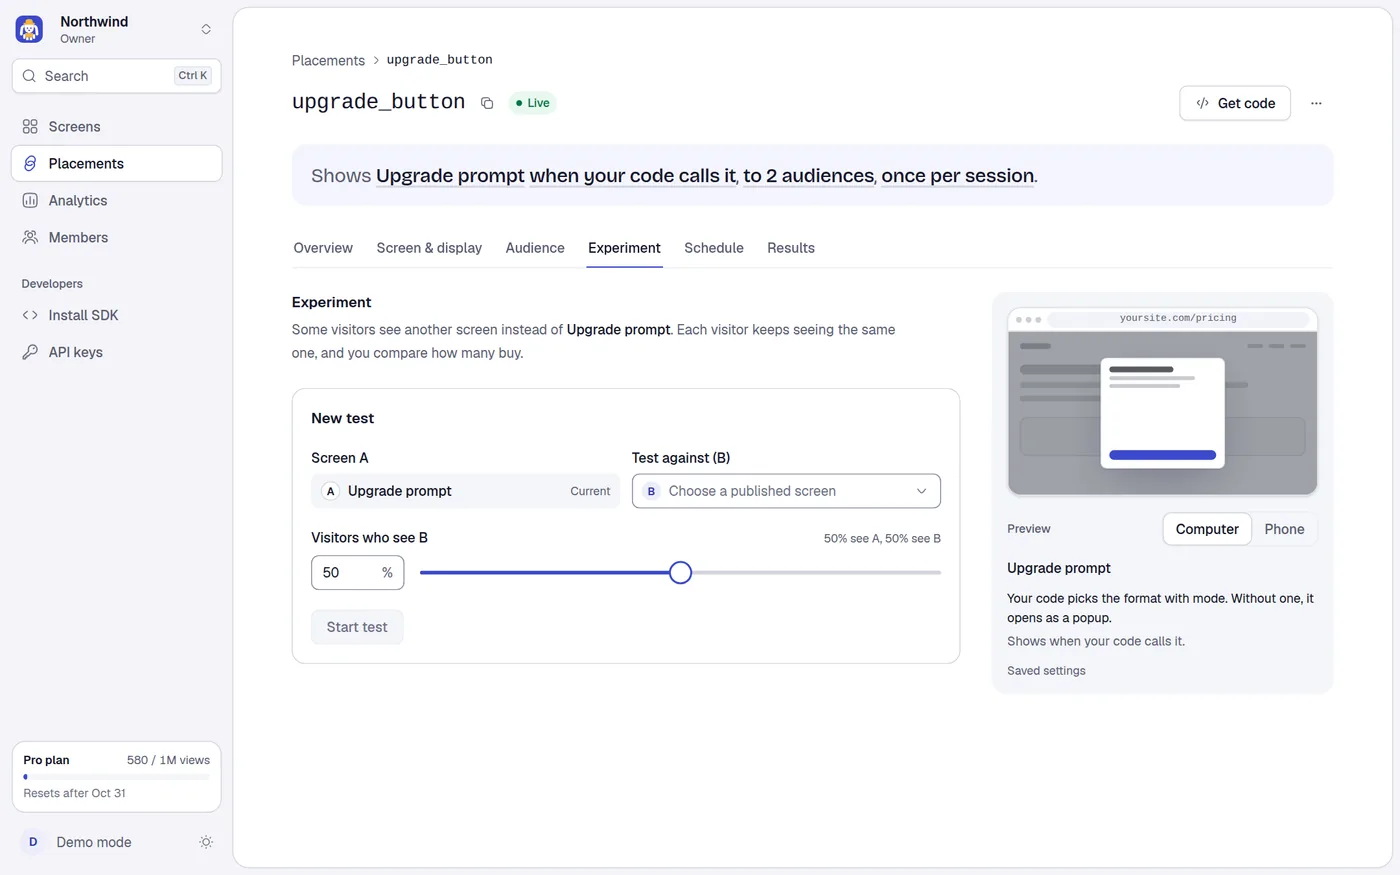Switch to the Audience tab
Viewport: 1400px width, 875px height.
tap(535, 248)
